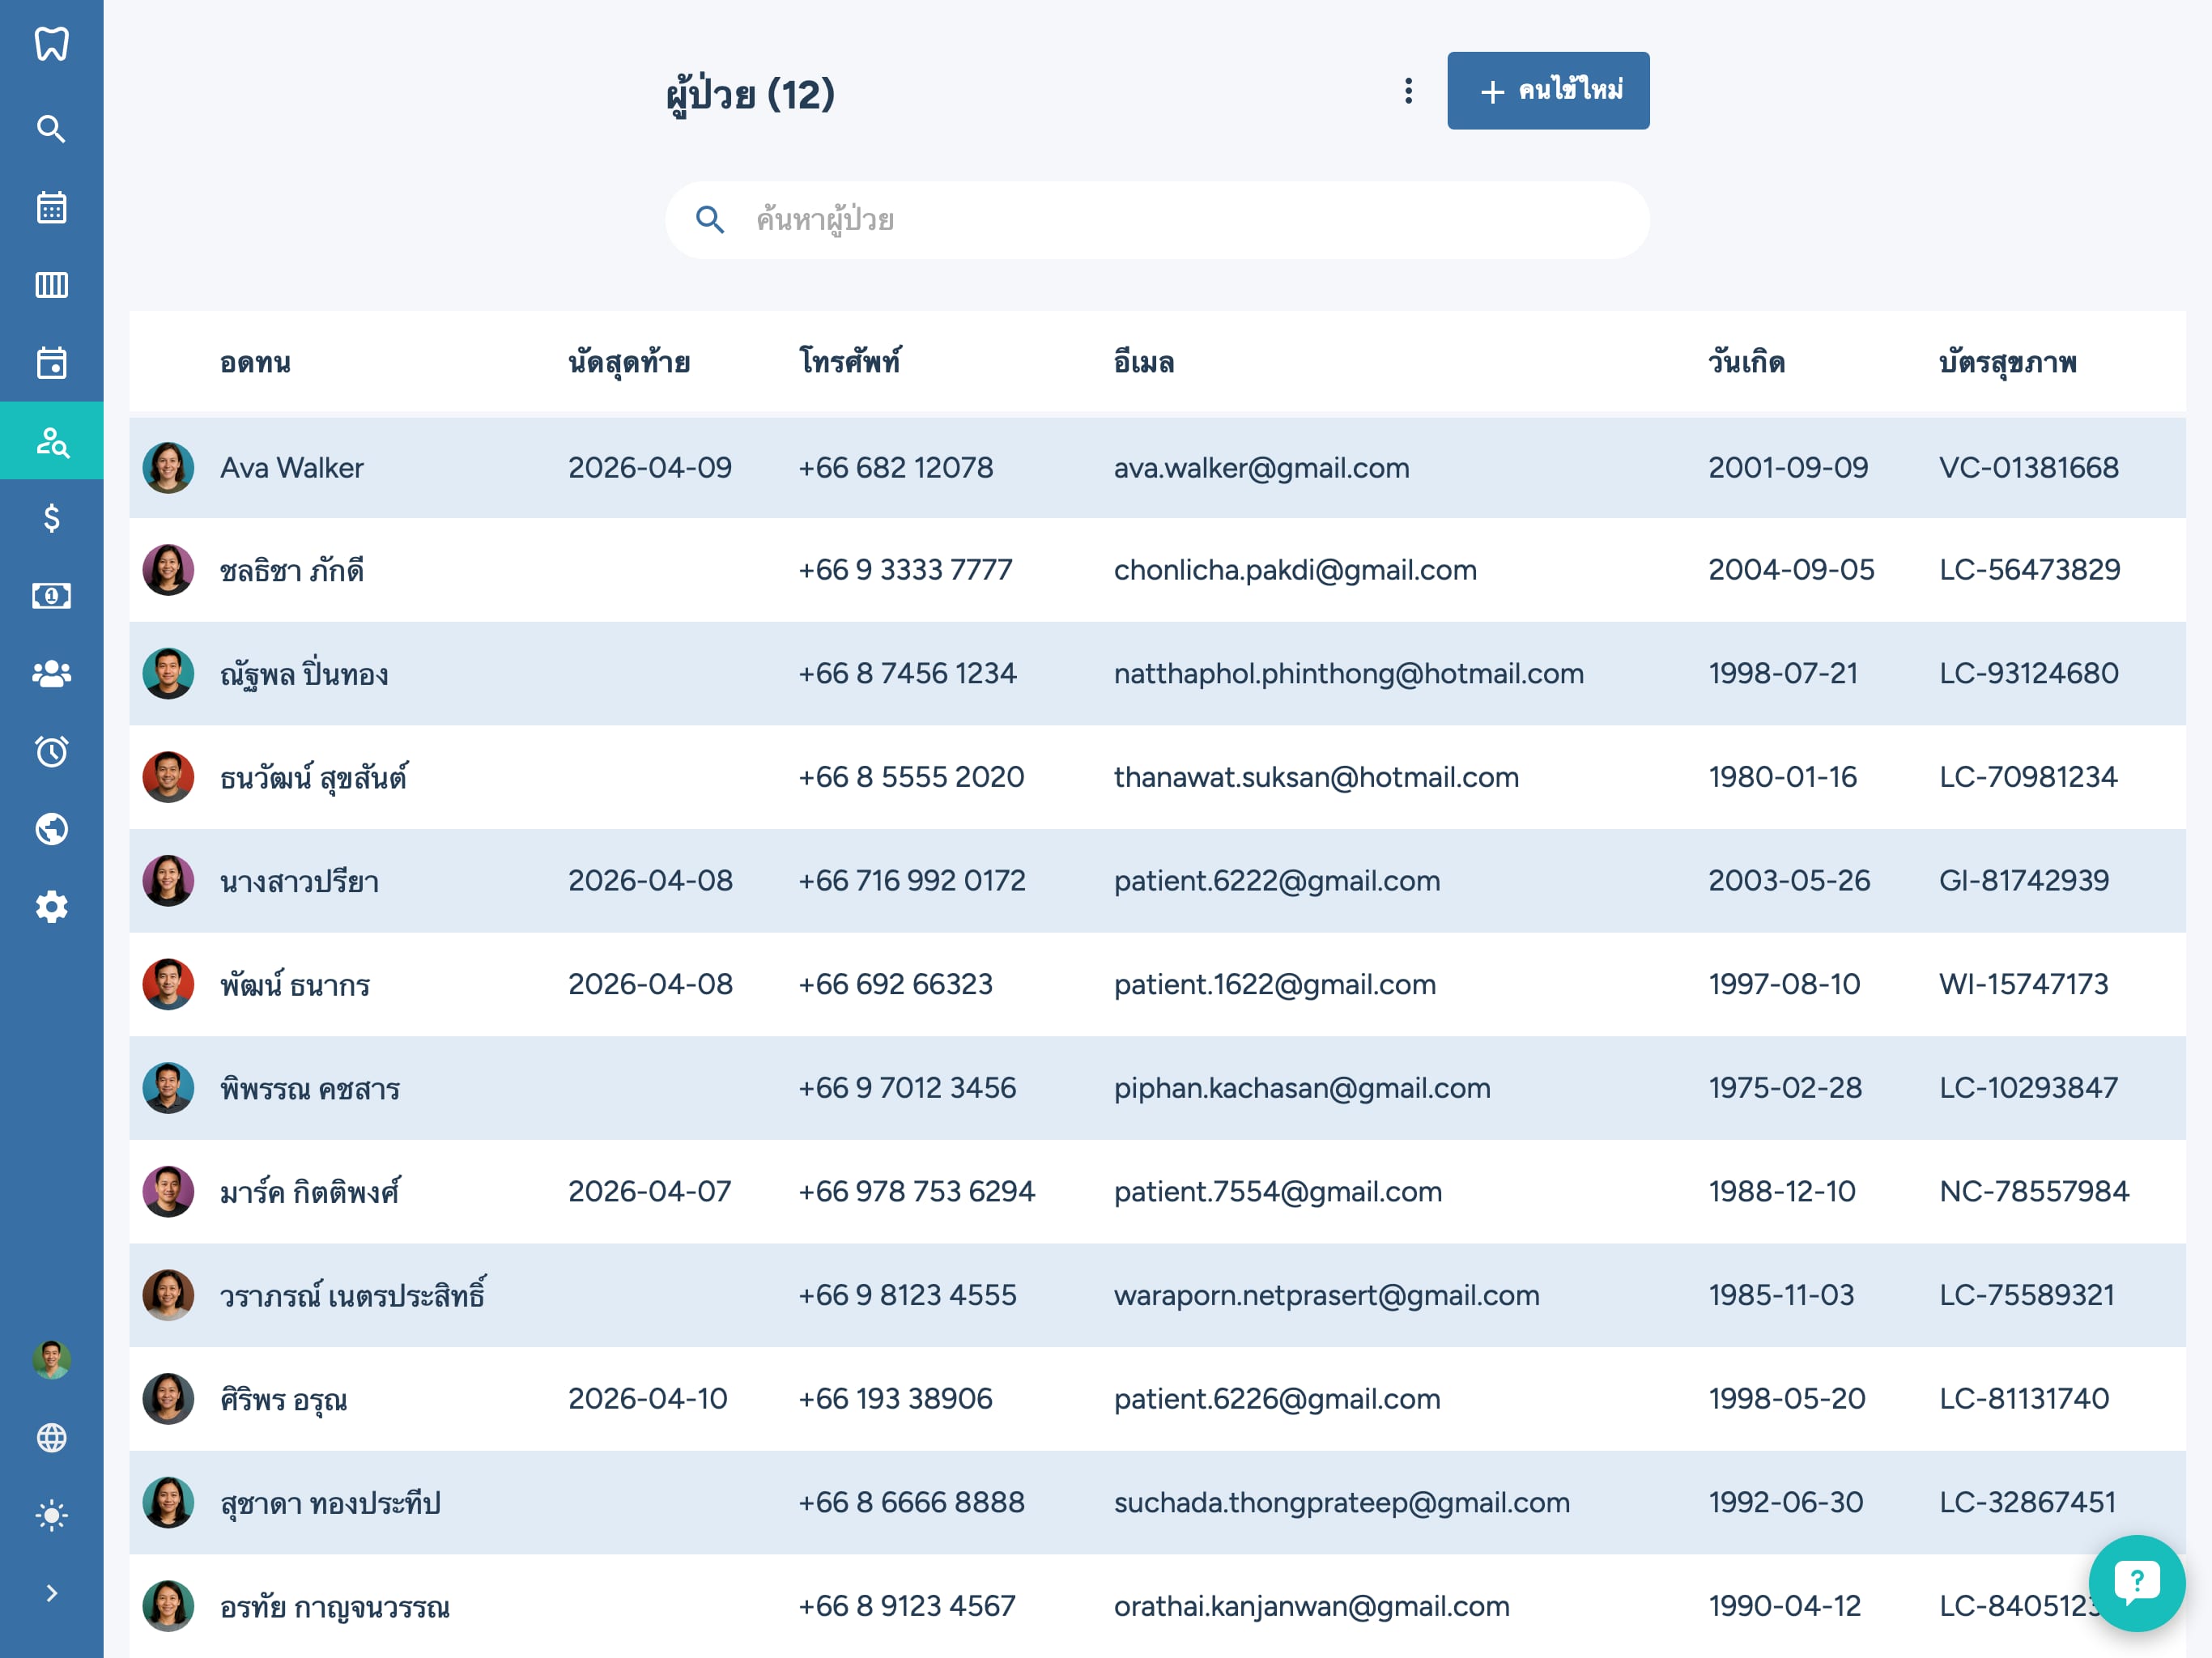Image resolution: width=2212 pixels, height=1658 pixels.
Task: Open the language globe selector
Action: coord(51,1438)
